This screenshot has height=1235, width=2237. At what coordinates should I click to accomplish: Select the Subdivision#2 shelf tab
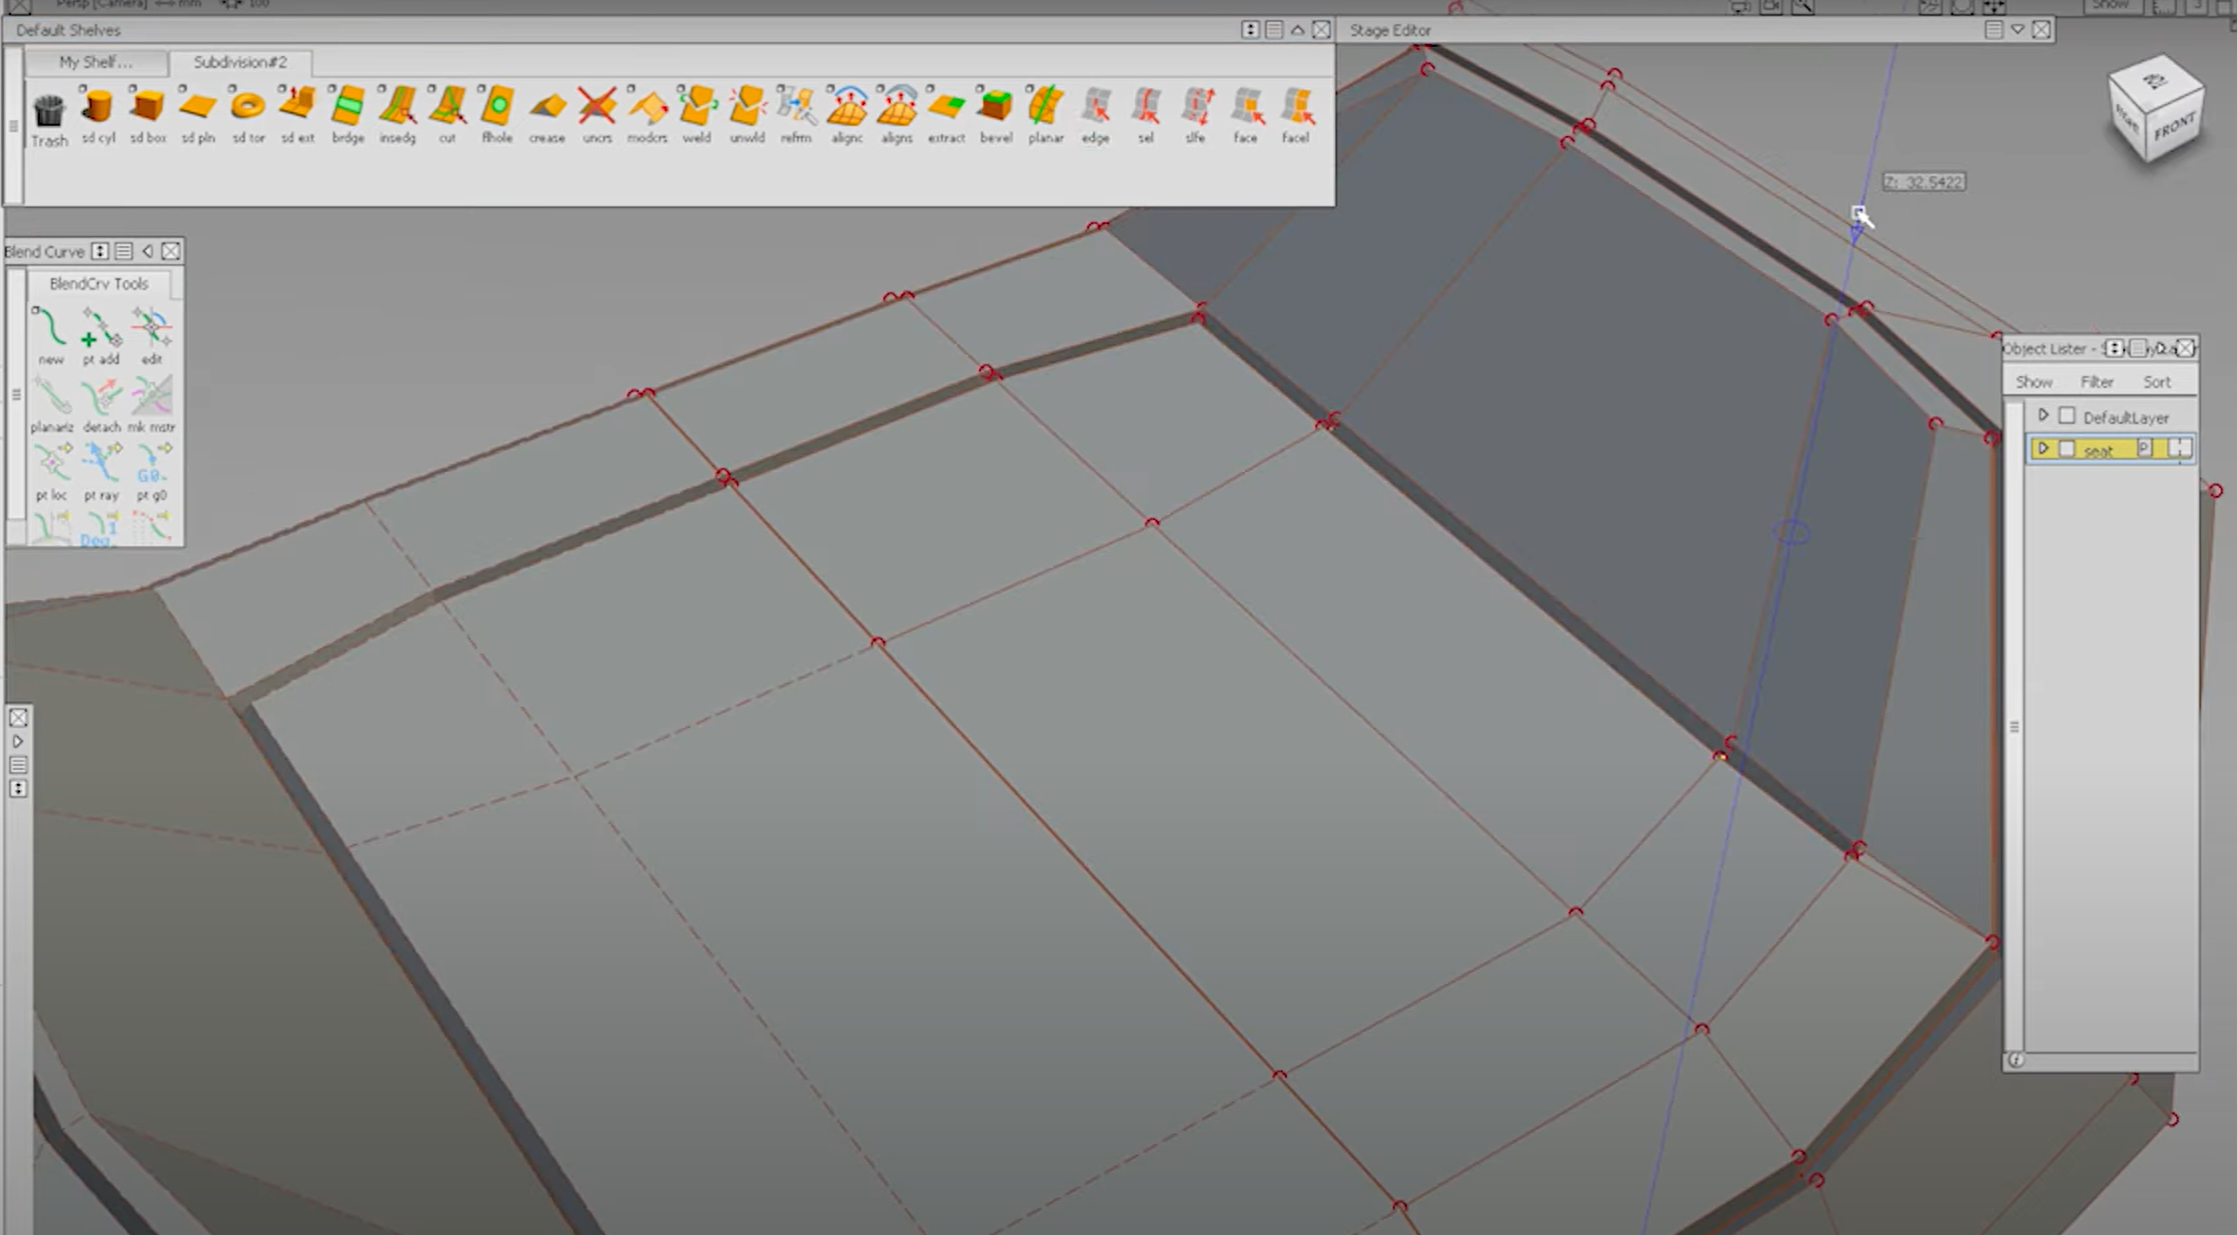click(242, 62)
